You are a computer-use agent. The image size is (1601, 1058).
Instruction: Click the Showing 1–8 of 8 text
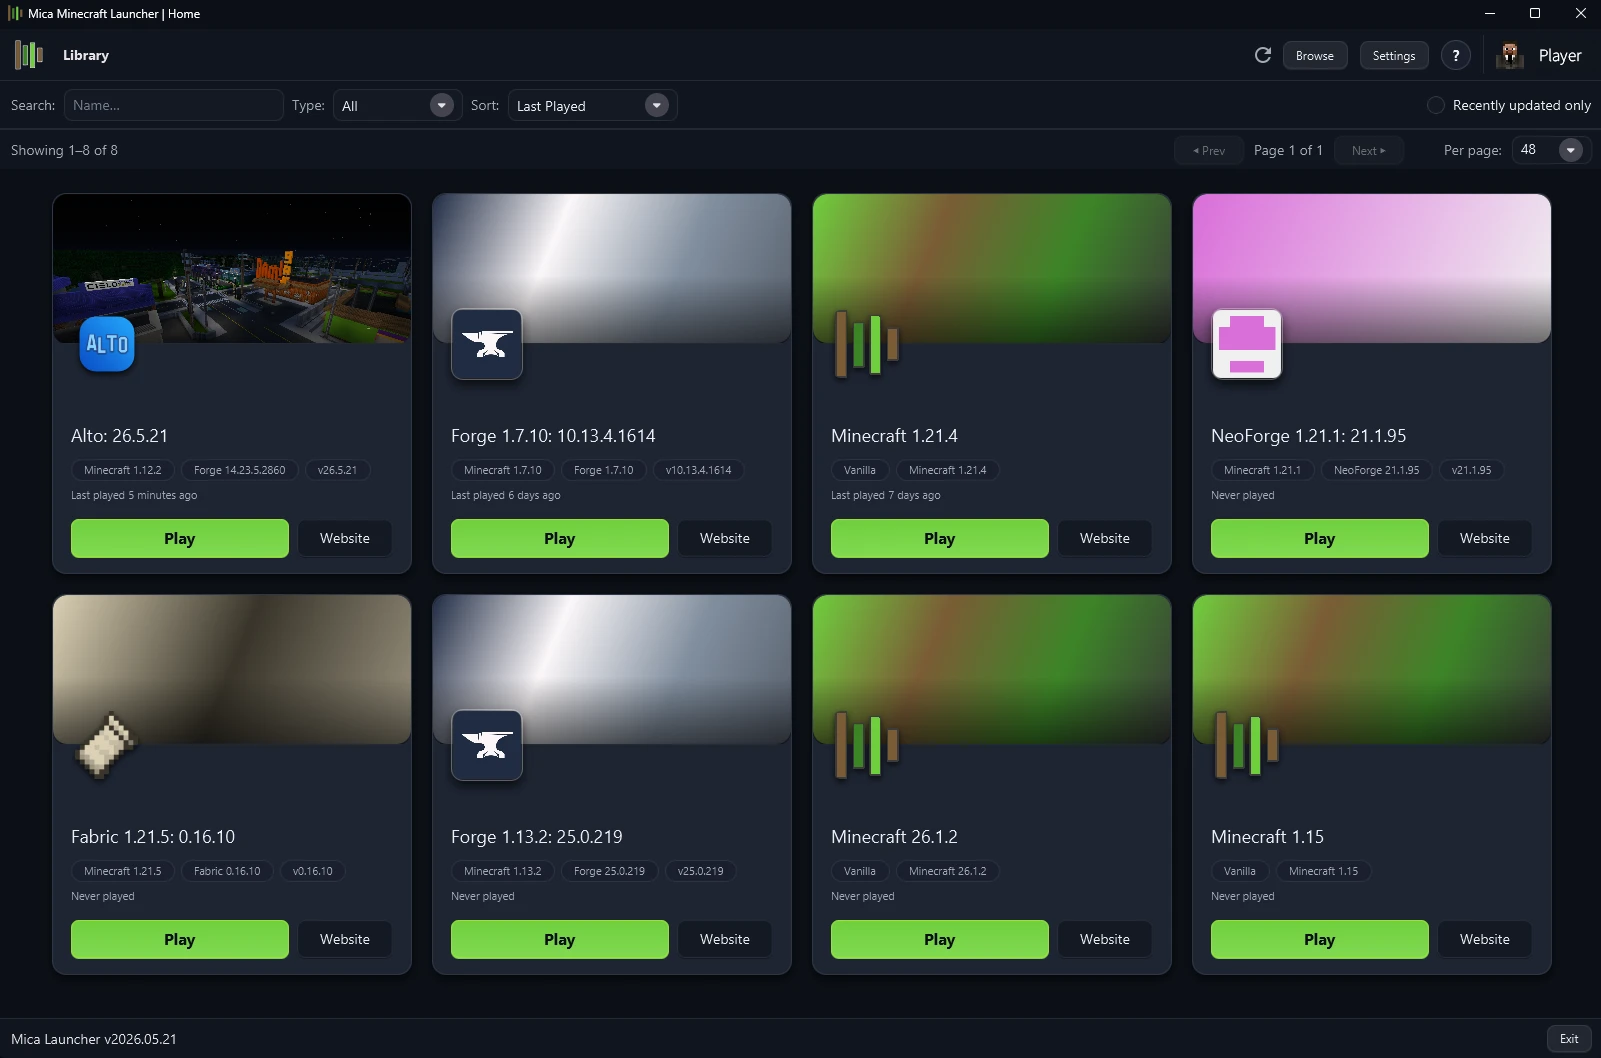[64, 150]
